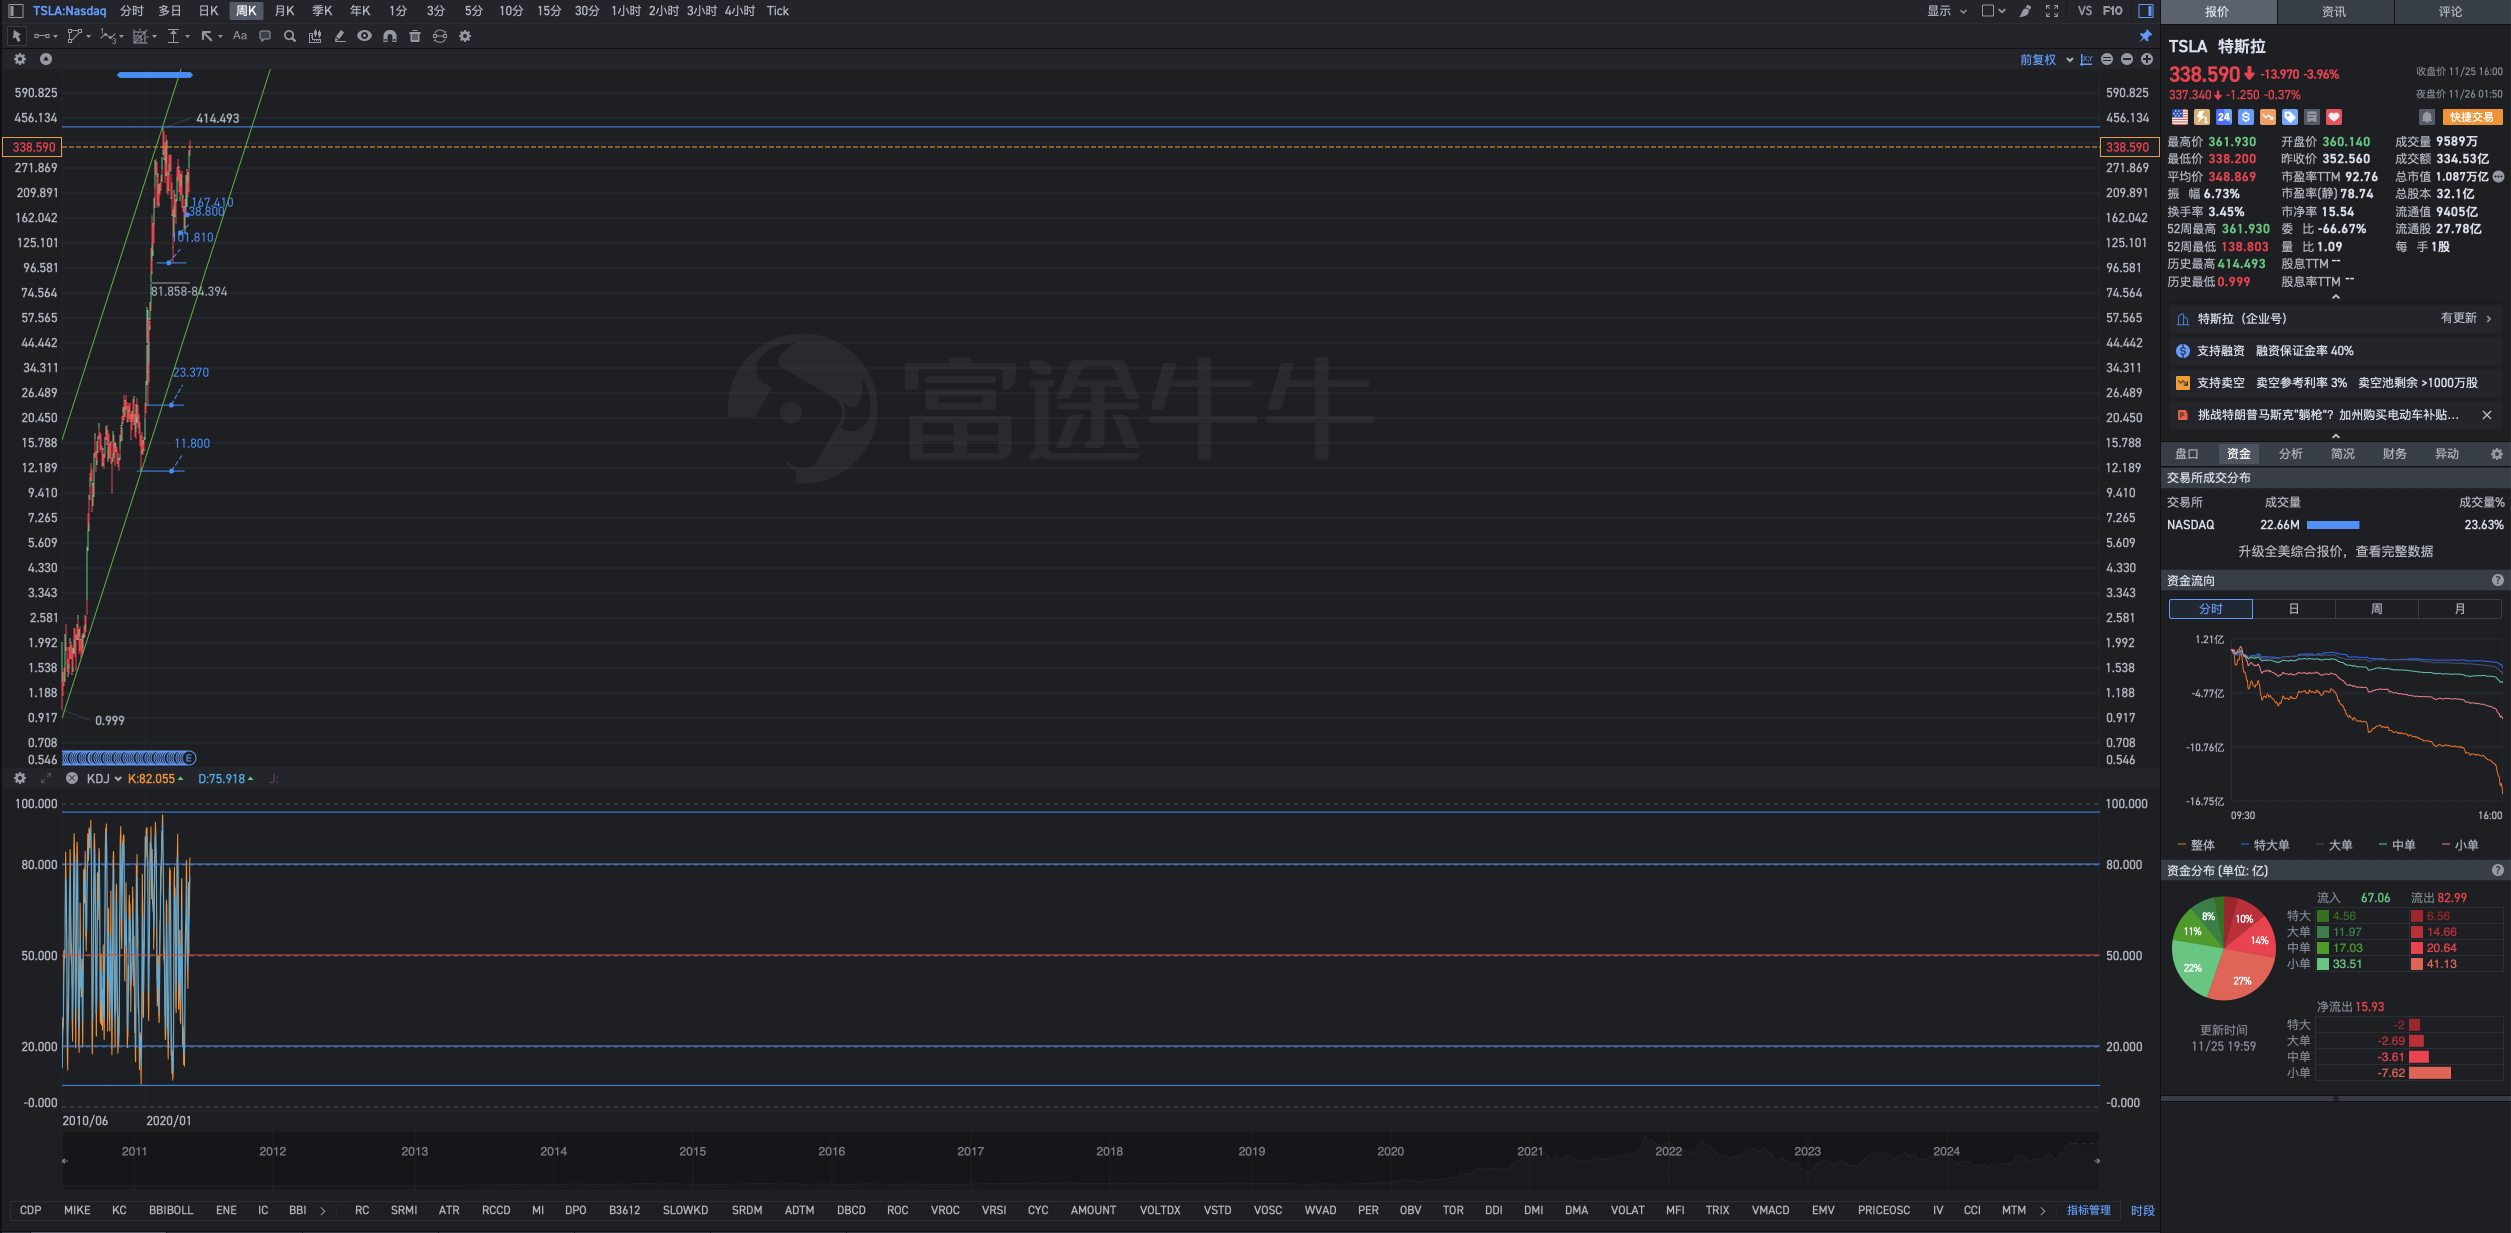Open 特斯拉 (企业号) updates row
This screenshot has height=1233, width=2511.
[x=2335, y=319]
